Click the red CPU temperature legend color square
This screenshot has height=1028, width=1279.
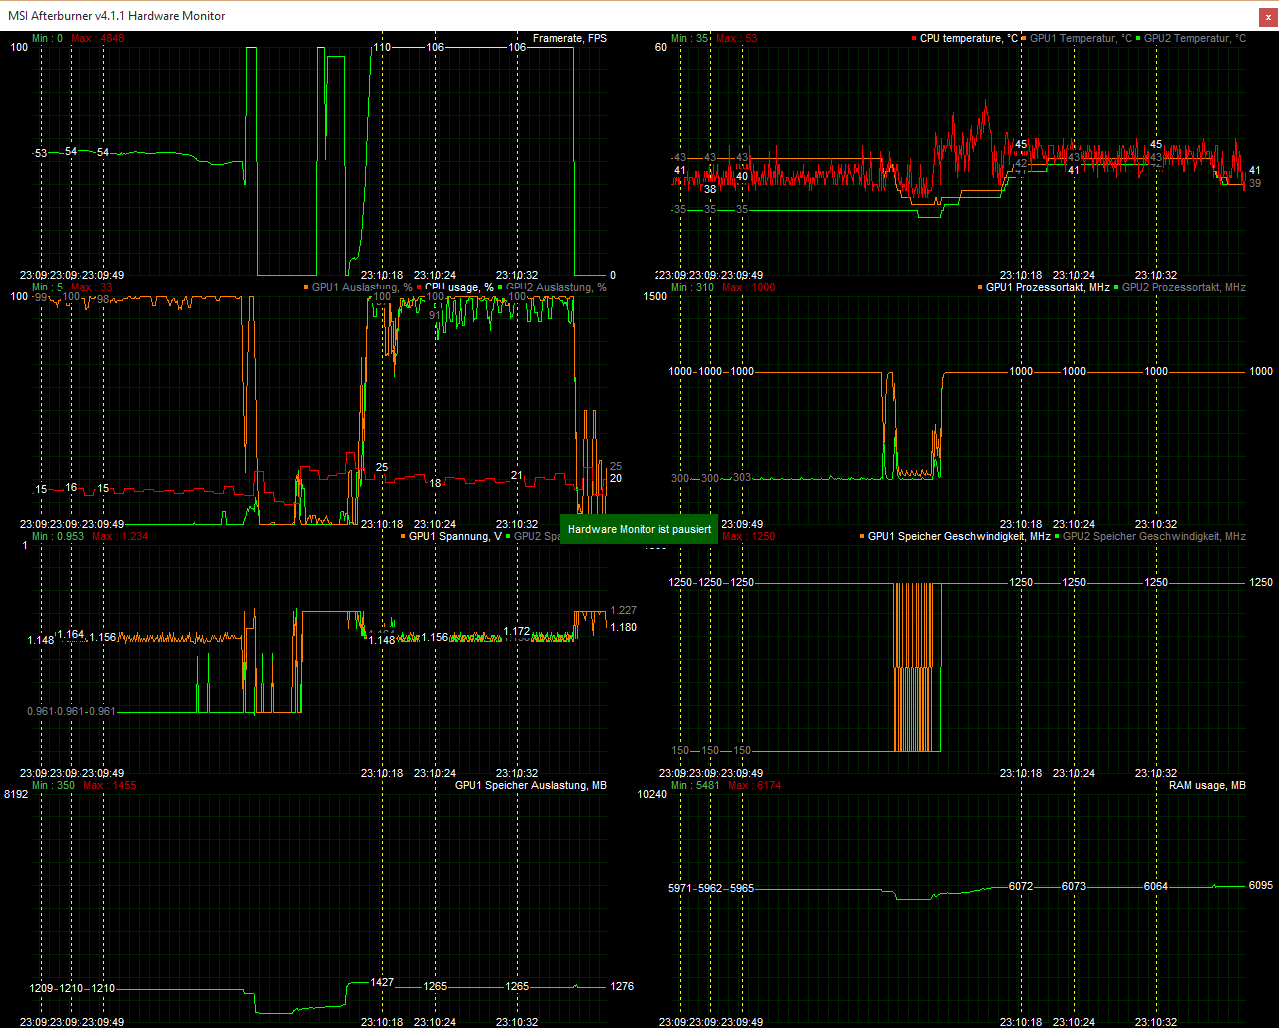point(914,38)
